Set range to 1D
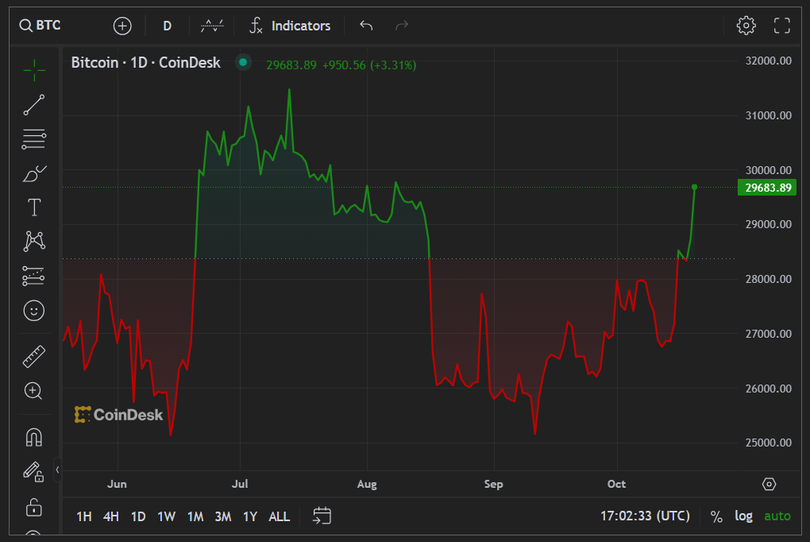The height and width of the screenshot is (542, 810). point(138,517)
